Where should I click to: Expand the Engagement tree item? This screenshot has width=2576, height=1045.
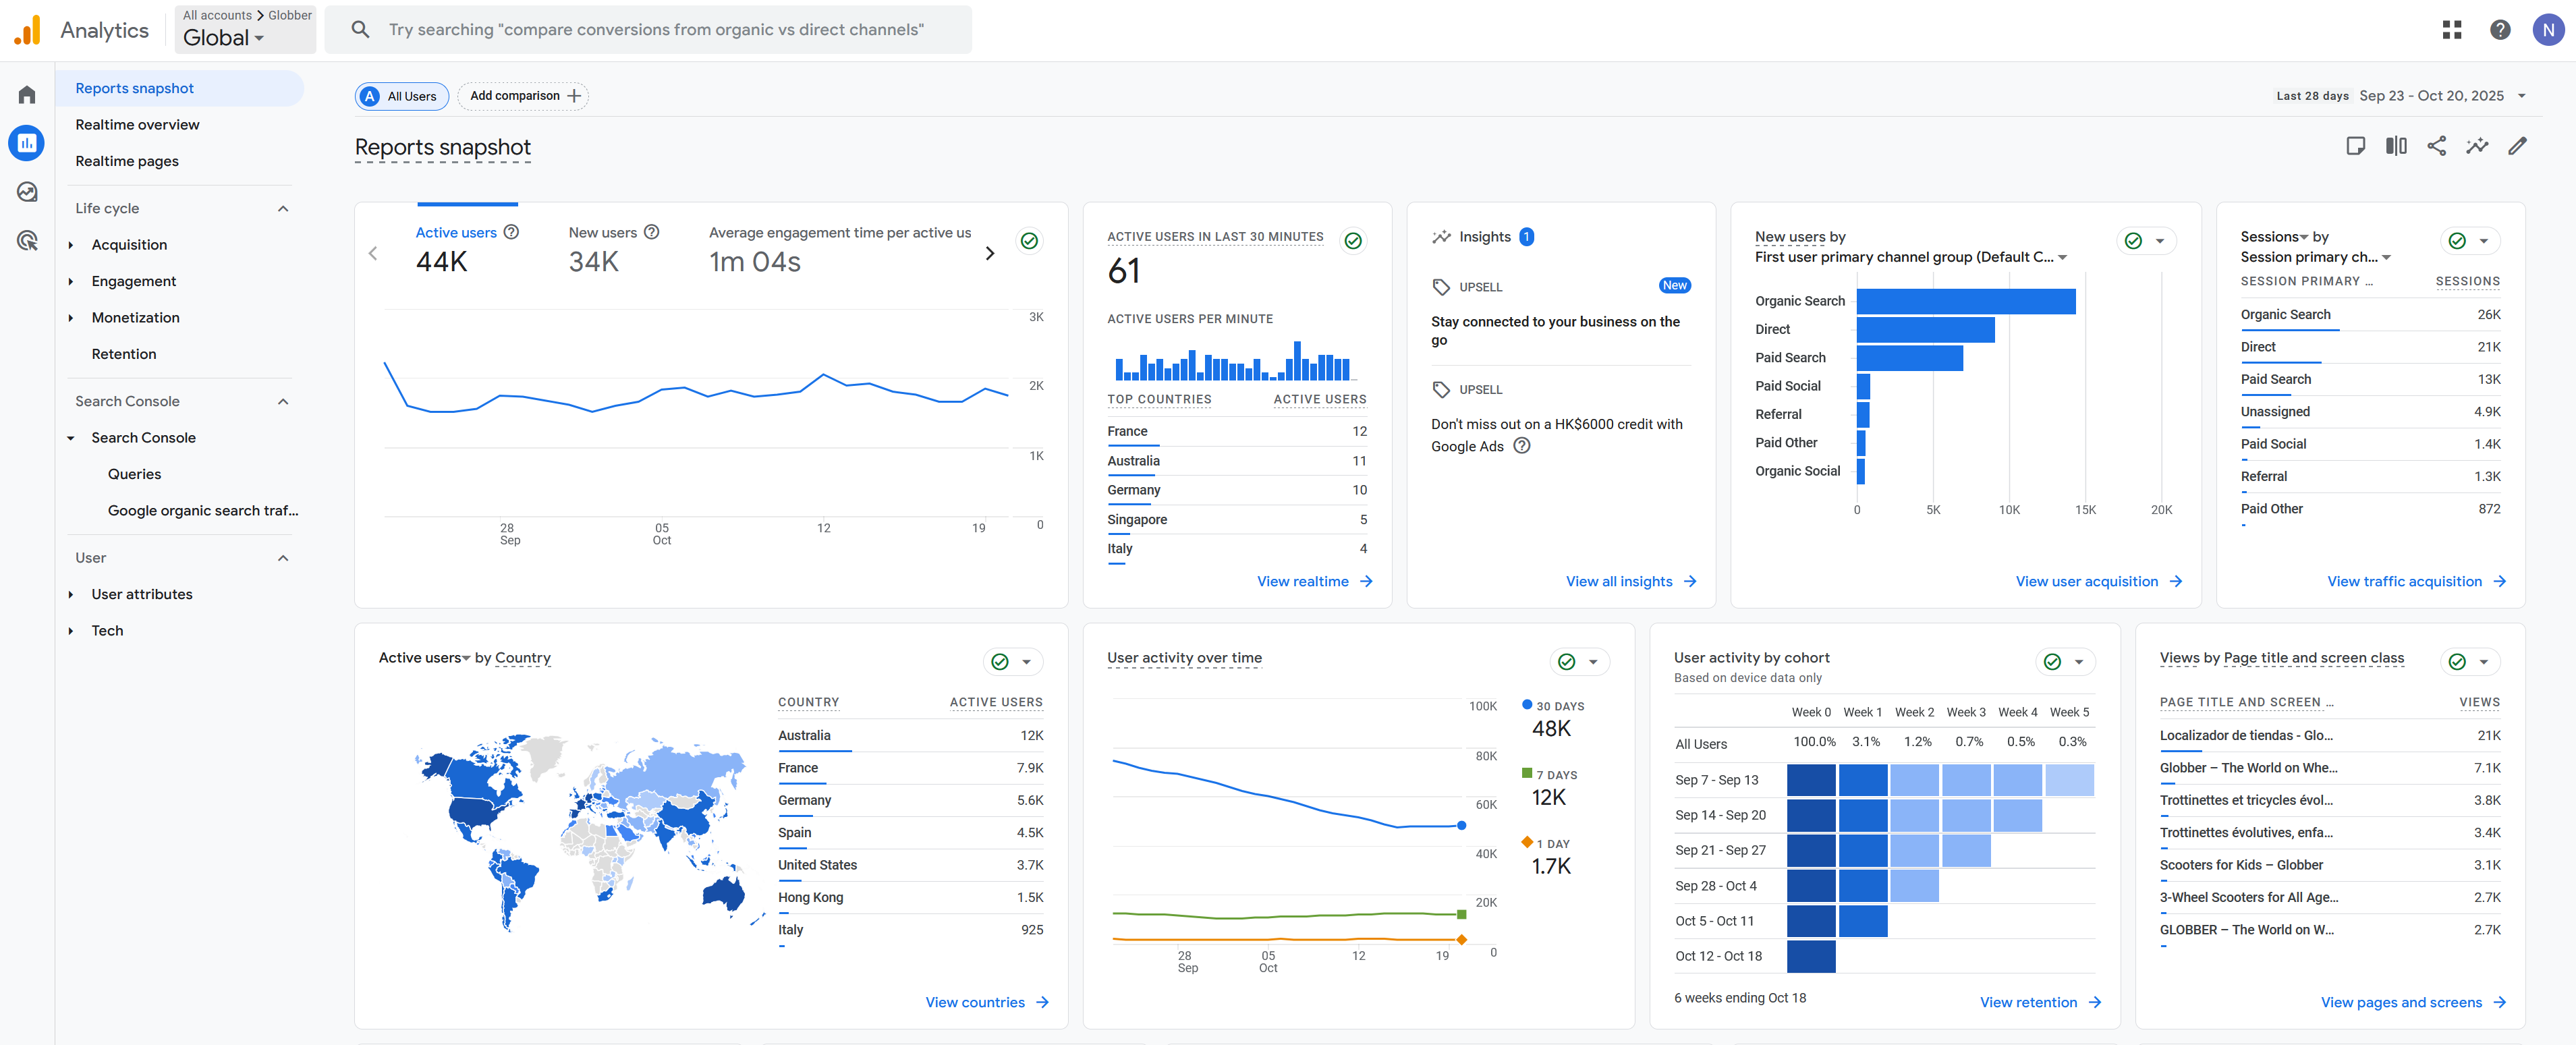point(71,281)
